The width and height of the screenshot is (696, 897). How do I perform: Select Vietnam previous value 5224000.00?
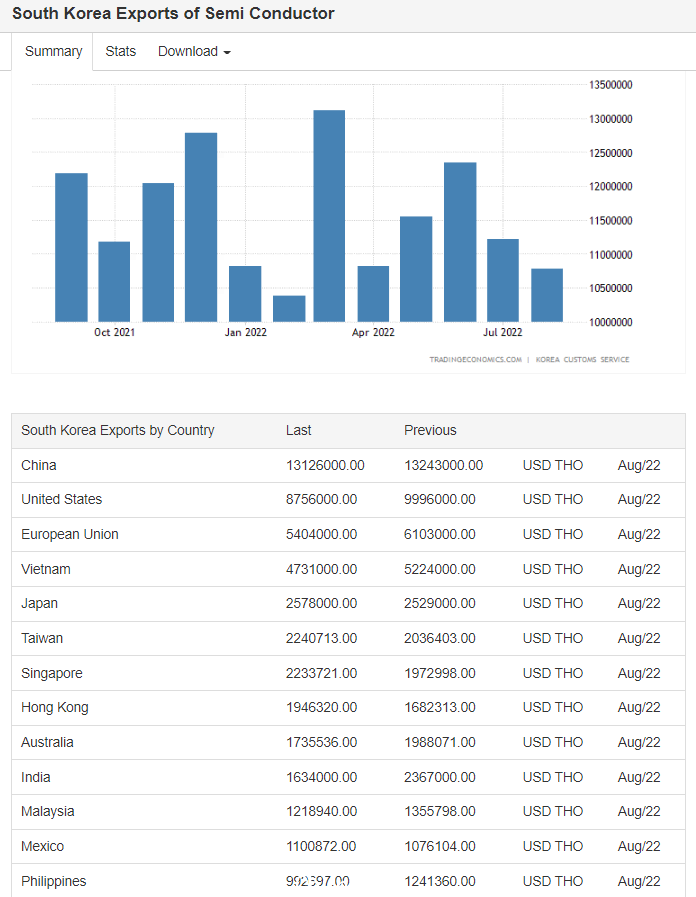tap(440, 569)
